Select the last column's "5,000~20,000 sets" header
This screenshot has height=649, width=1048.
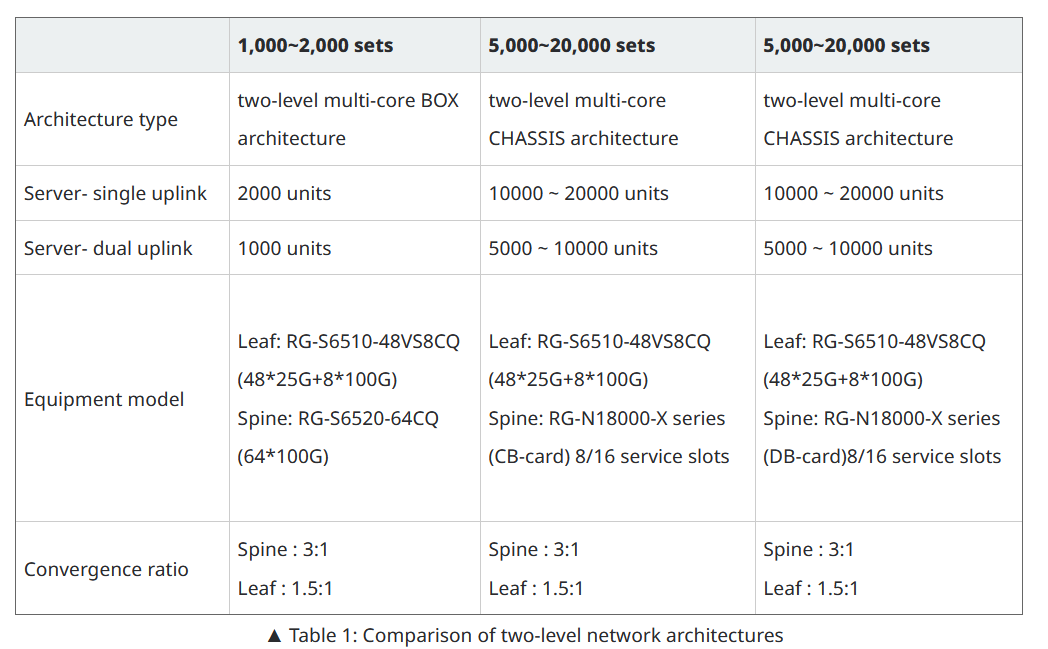(846, 45)
